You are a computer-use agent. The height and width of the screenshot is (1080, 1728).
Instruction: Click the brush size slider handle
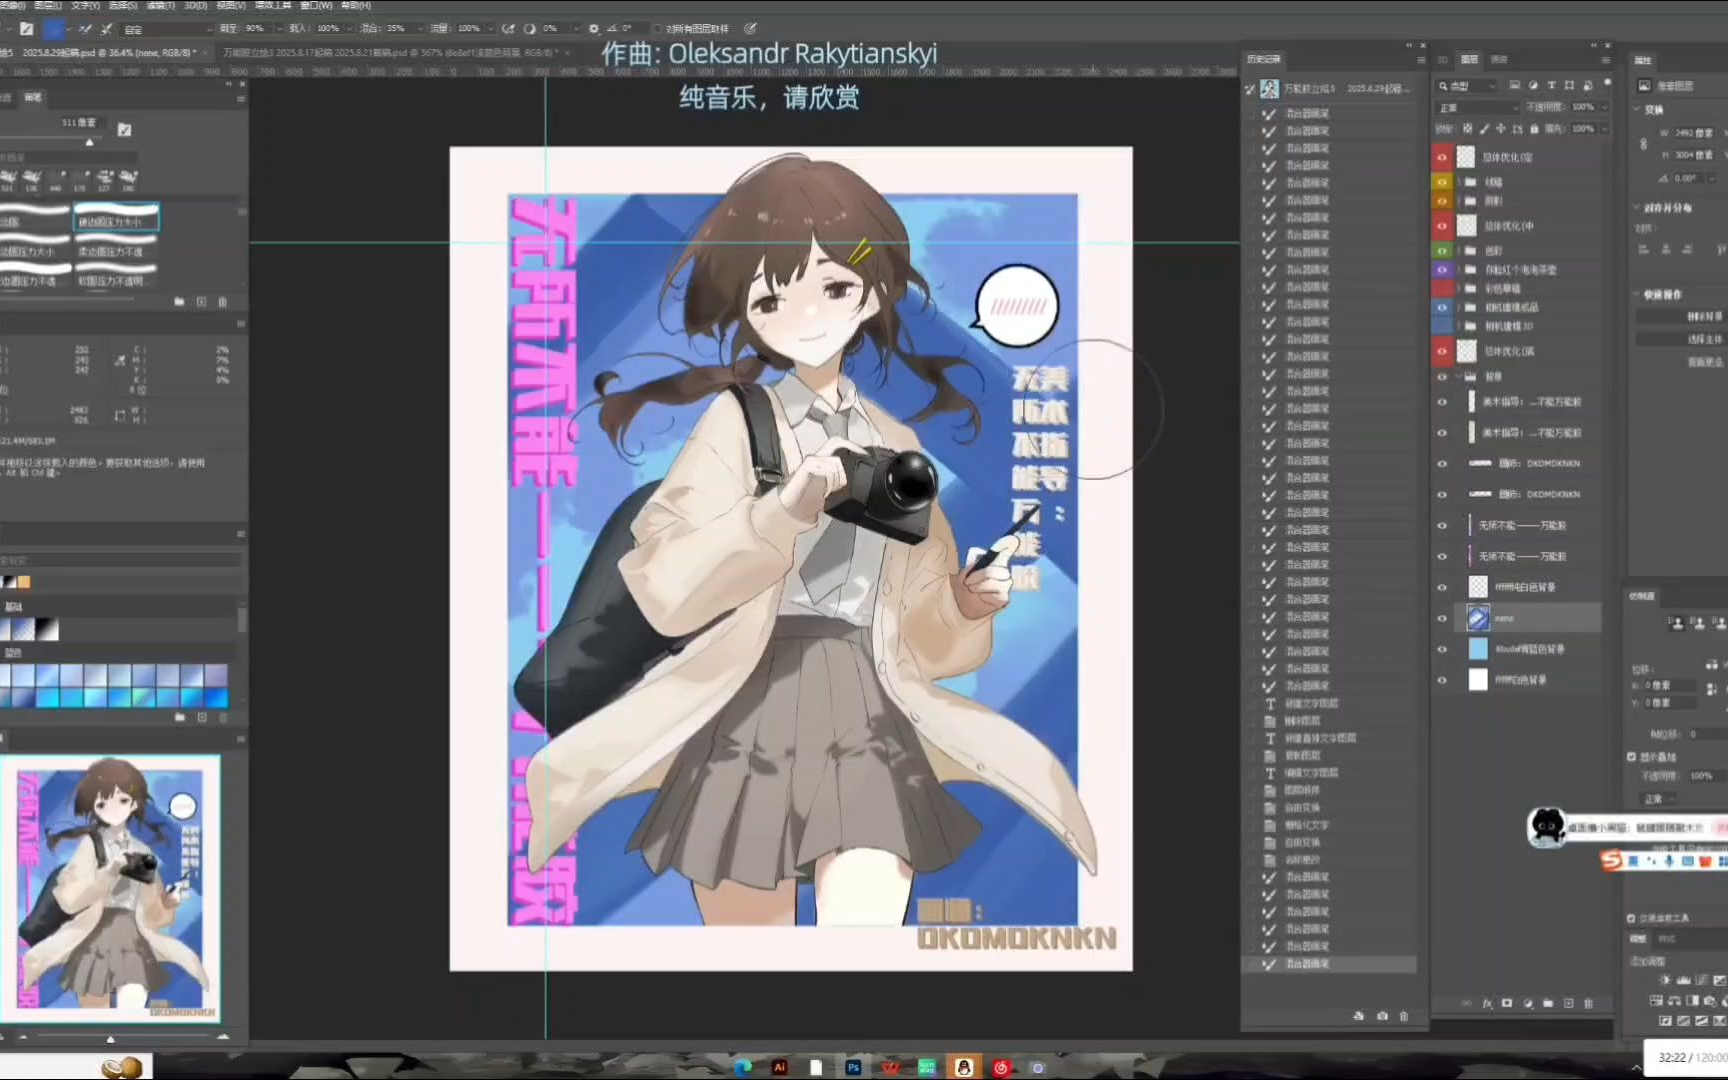pyautogui.click(x=89, y=142)
